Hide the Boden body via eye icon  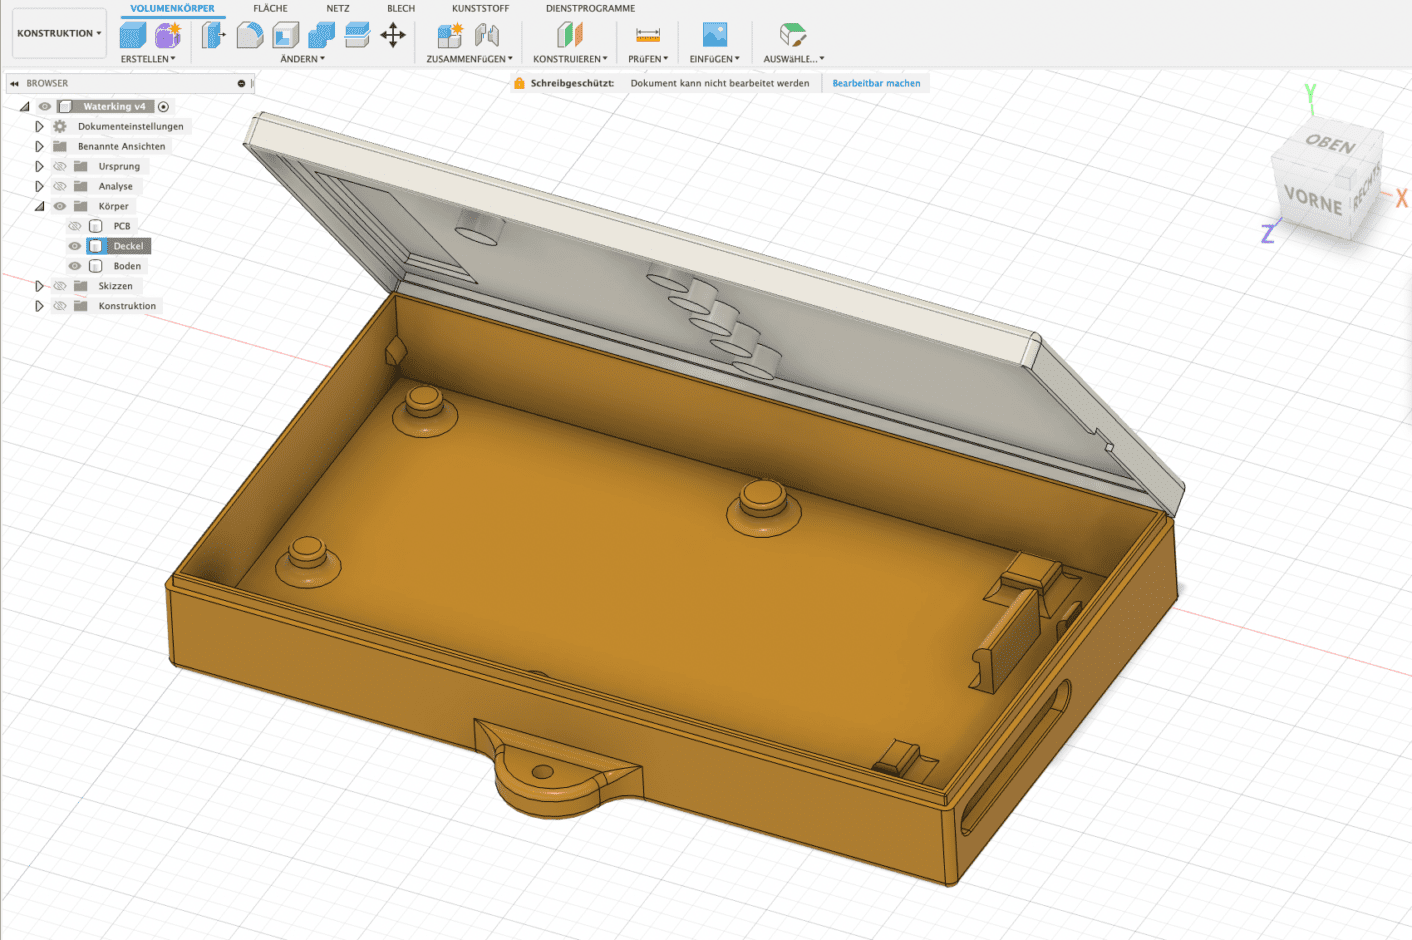pos(75,266)
